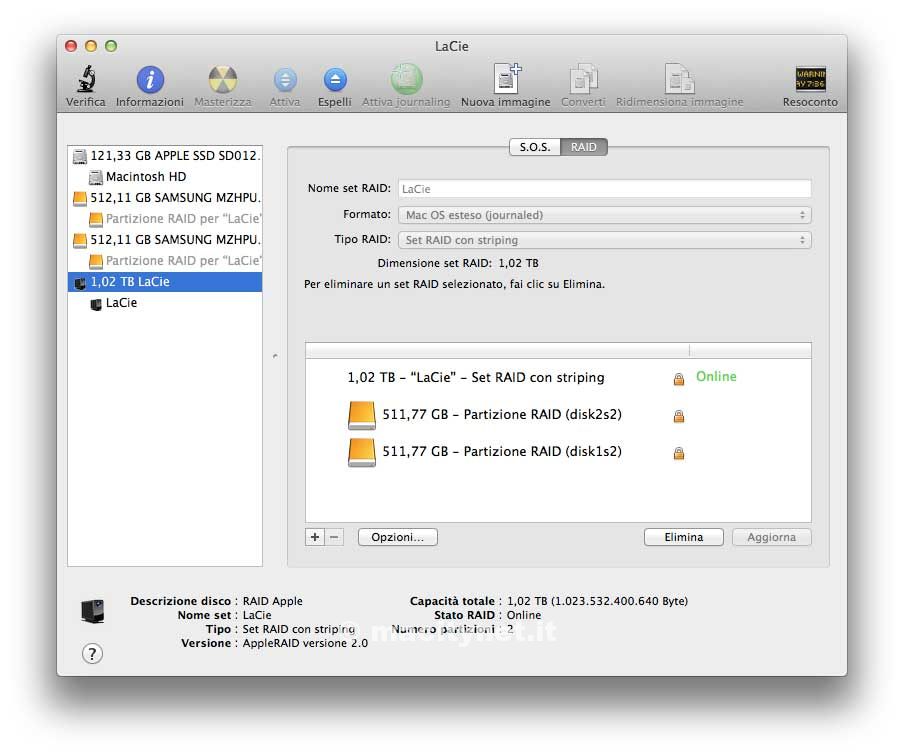Open the Tipo RAID dropdown

pos(604,240)
